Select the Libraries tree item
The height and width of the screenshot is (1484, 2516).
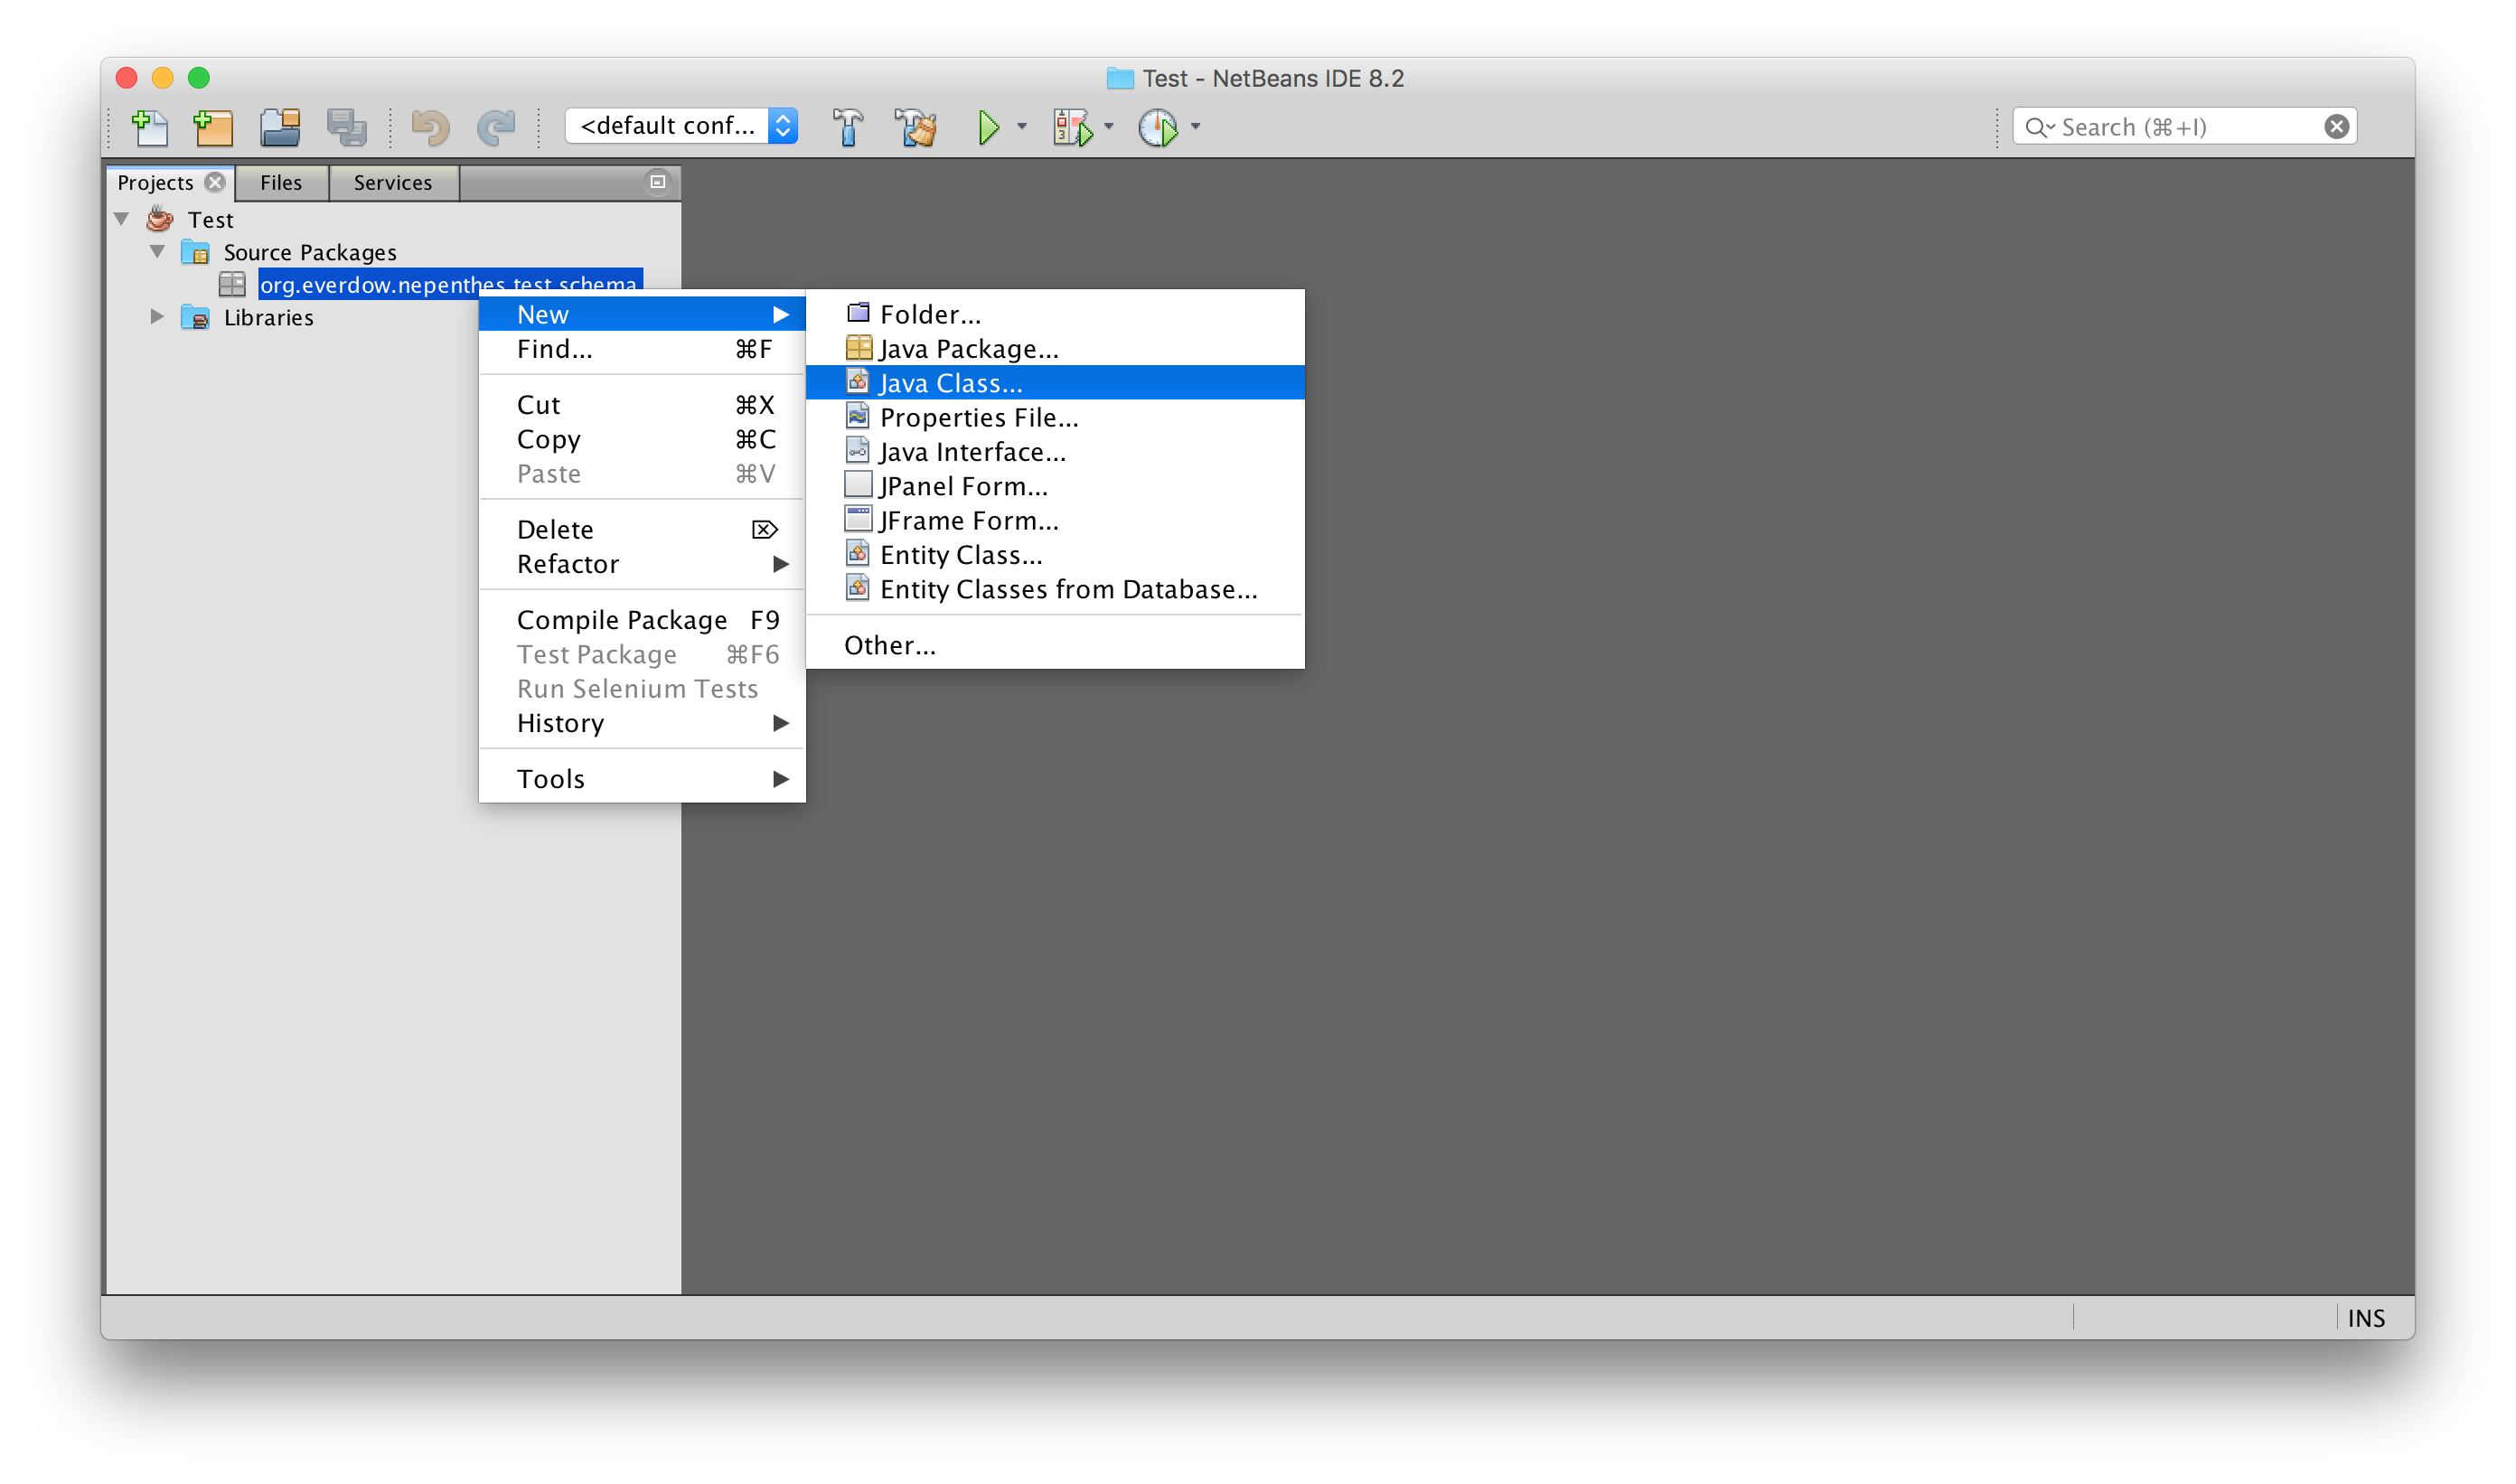tap(268, 317)
